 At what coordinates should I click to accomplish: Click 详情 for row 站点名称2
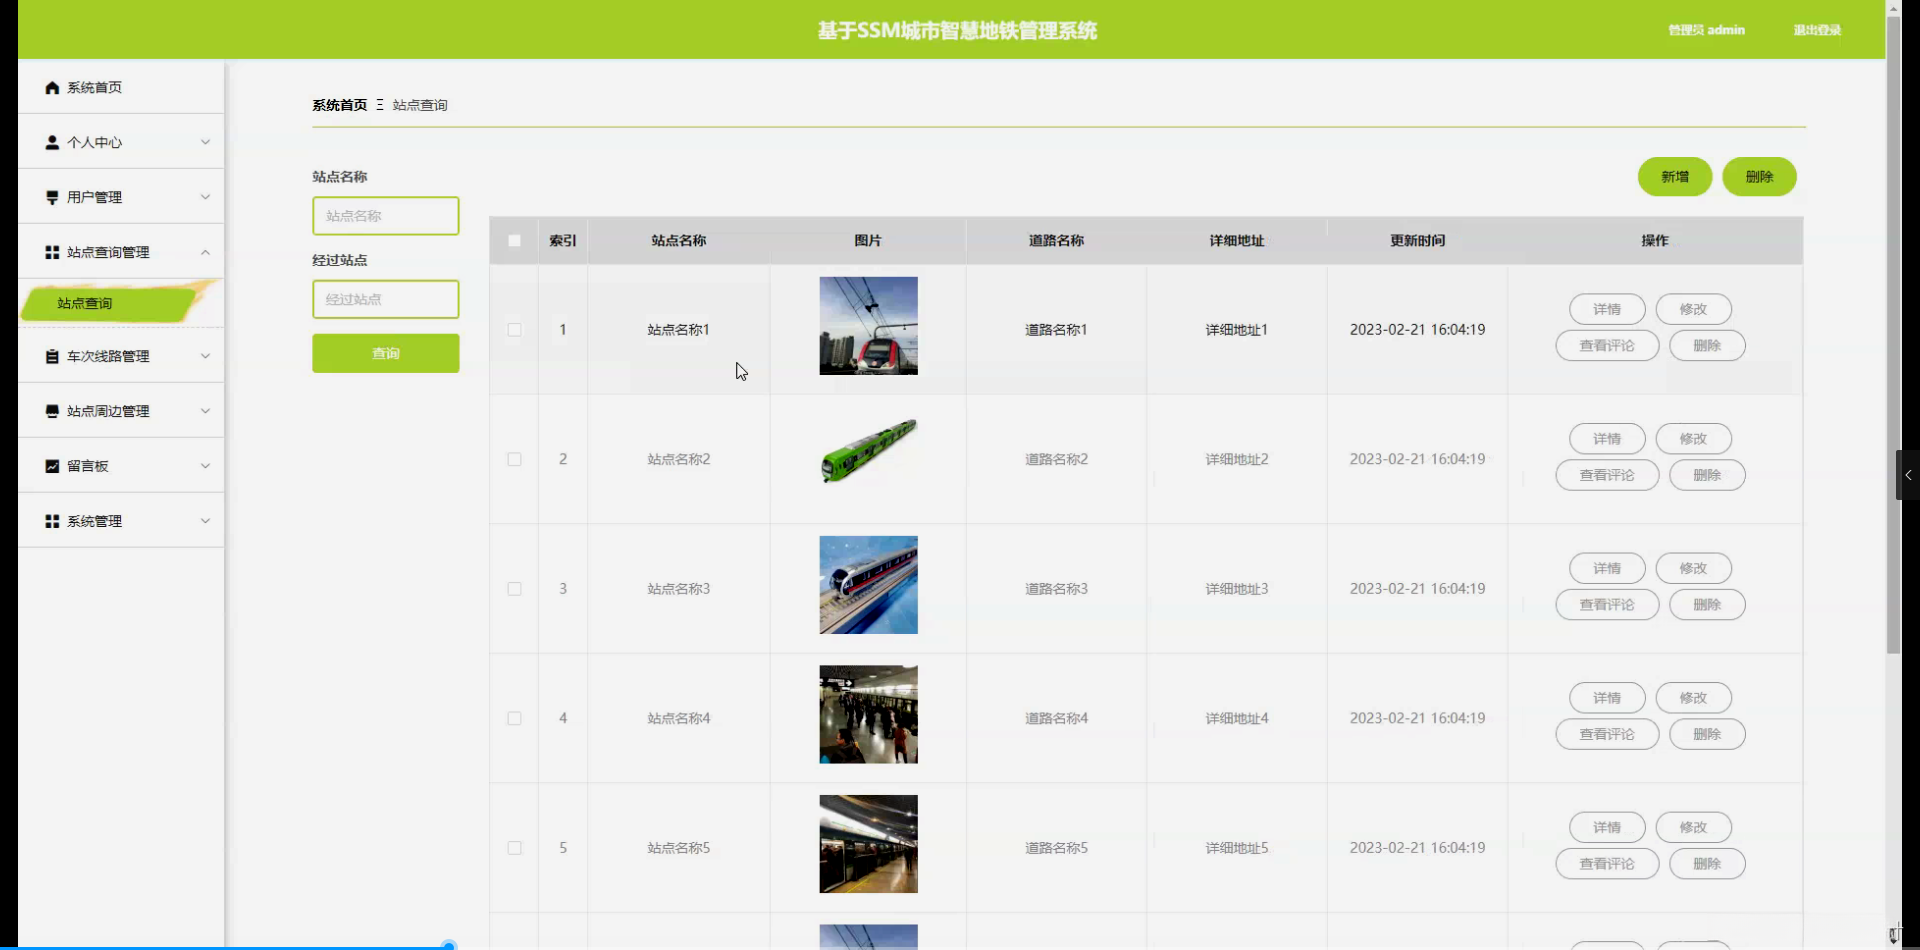[1607, 439]
